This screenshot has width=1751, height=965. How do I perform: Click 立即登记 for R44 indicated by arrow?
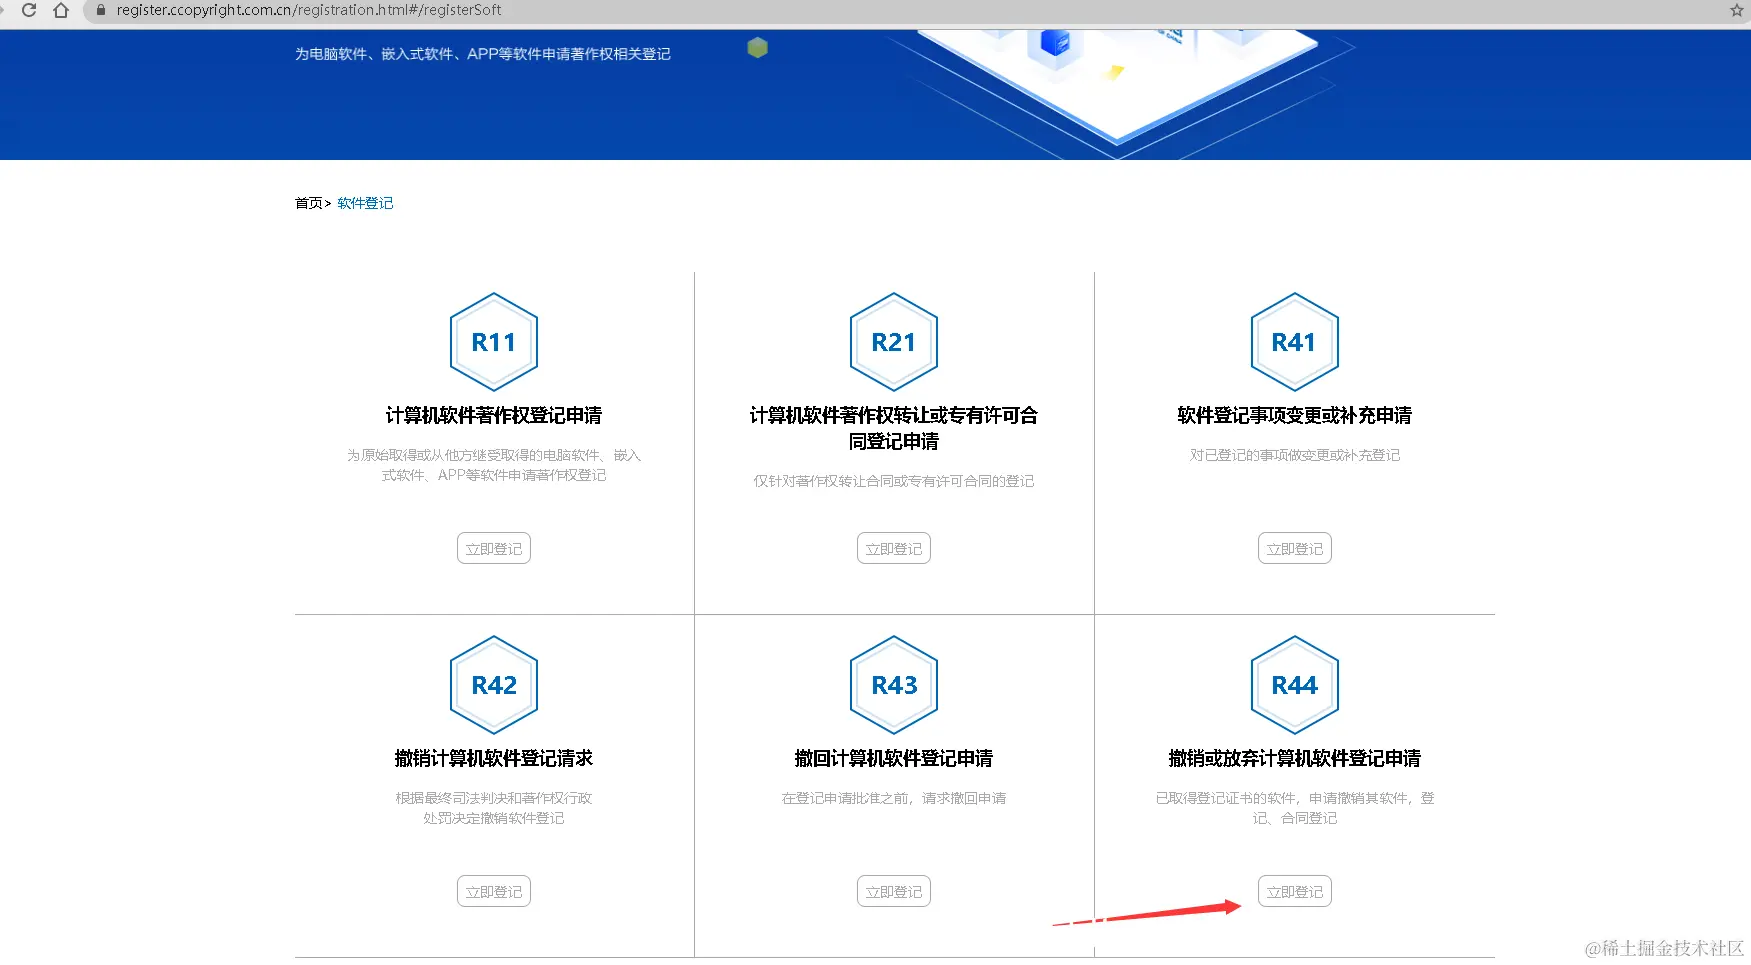[1294, 891]
